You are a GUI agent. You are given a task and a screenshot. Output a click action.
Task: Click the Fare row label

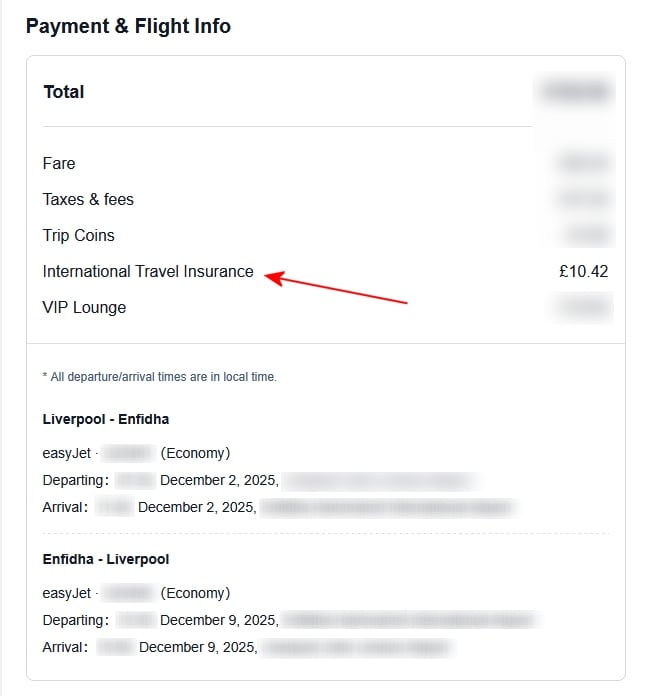pos(59,163)
